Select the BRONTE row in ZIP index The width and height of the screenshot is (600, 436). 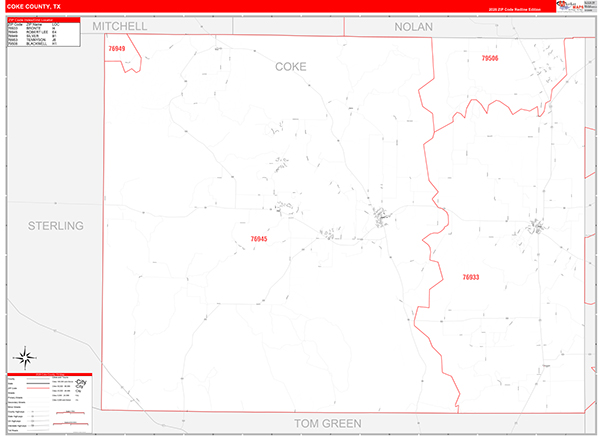[33, 28]
